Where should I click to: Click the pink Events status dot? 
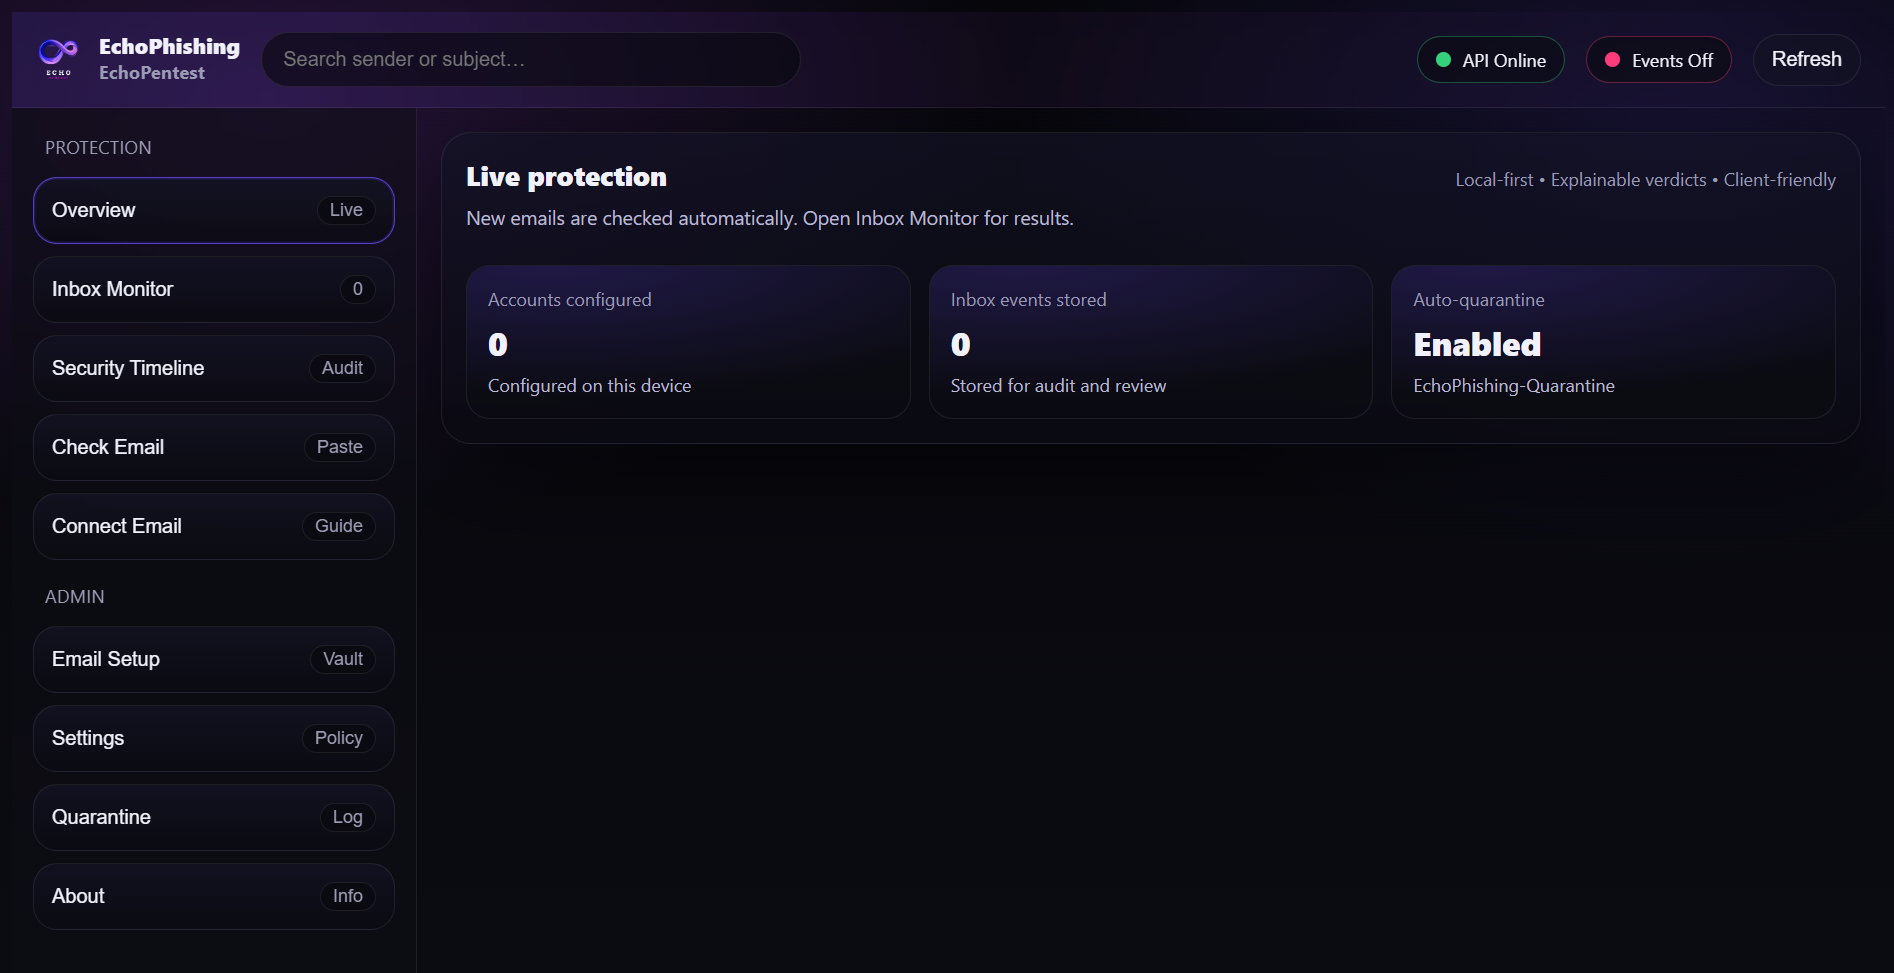click(x=1611, y=60)
